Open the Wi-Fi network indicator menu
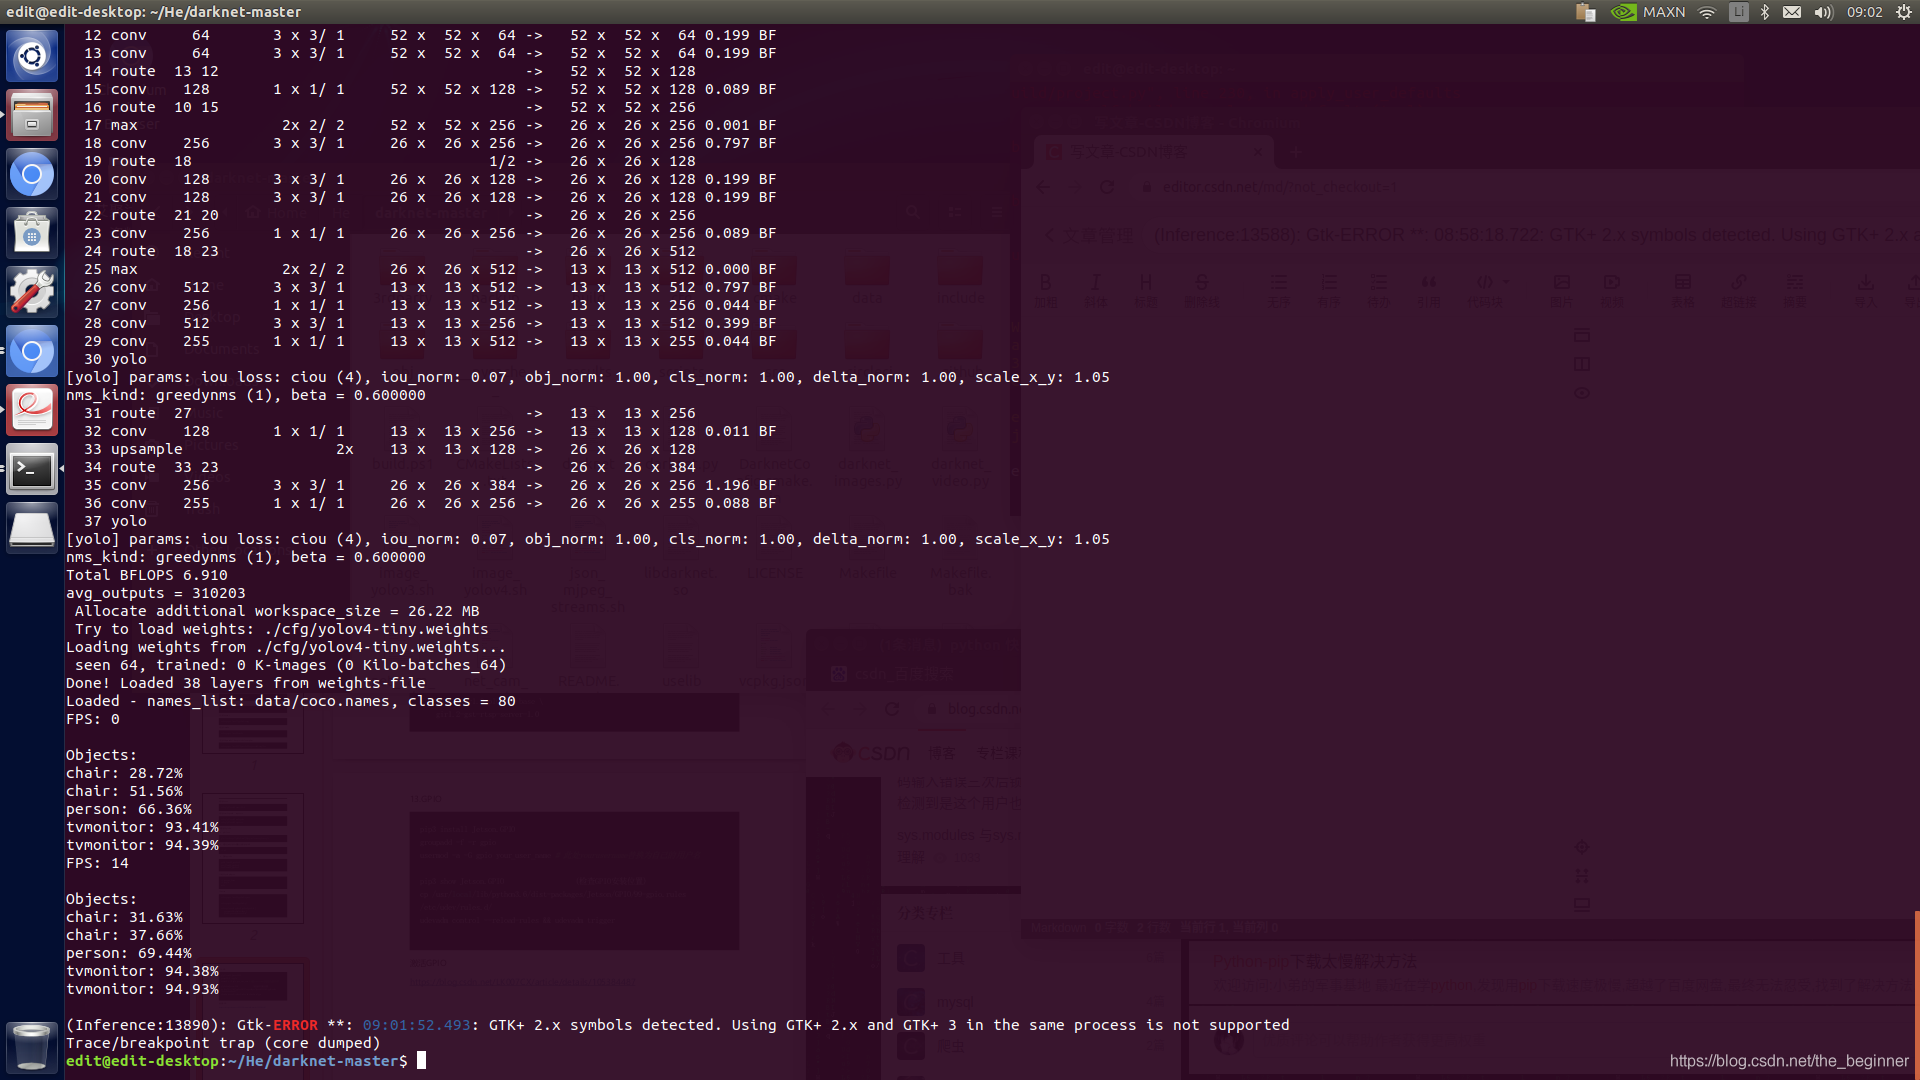The height and width of the screenshot is (1080, 1920). [x=1707, y=12]
